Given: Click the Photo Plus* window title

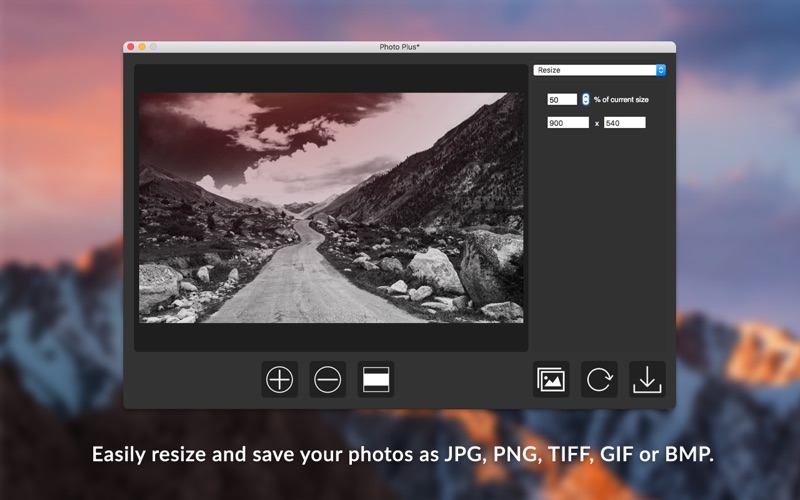Looking at the screenshot, I should pos(399,47).
